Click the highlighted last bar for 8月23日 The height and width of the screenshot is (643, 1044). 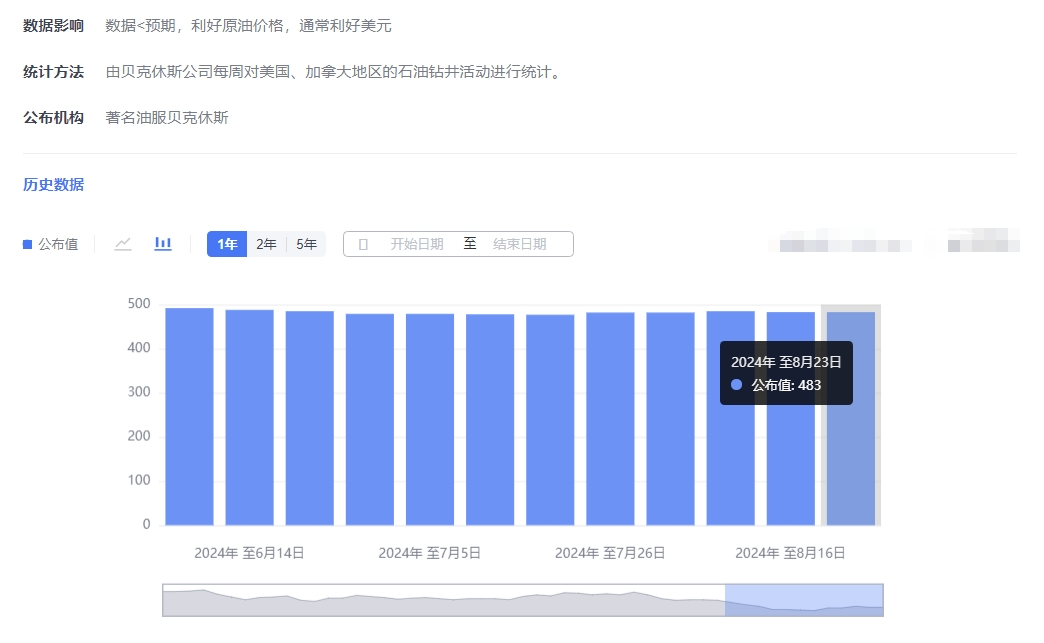pyautogui.click(x=850, y=419)
